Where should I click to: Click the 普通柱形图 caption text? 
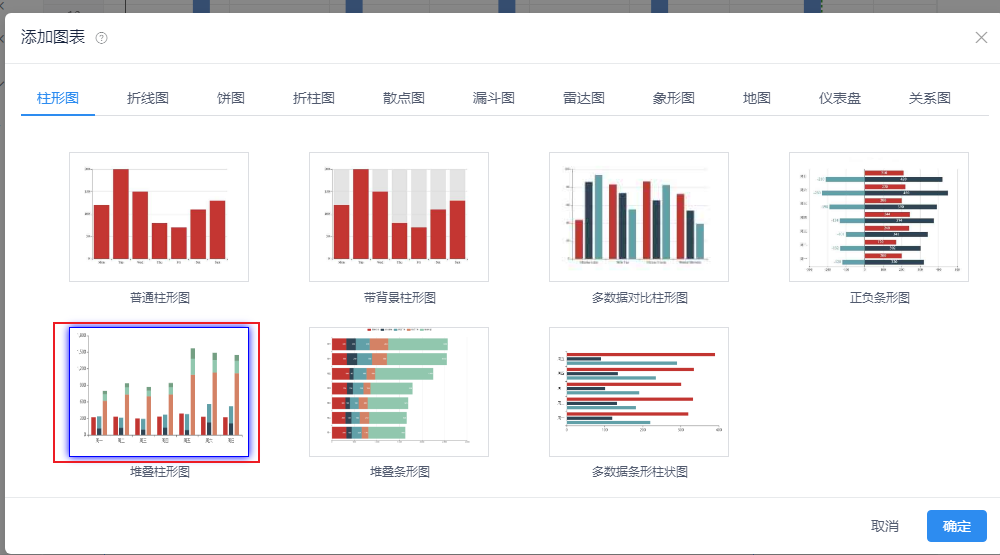pos(160,297)
